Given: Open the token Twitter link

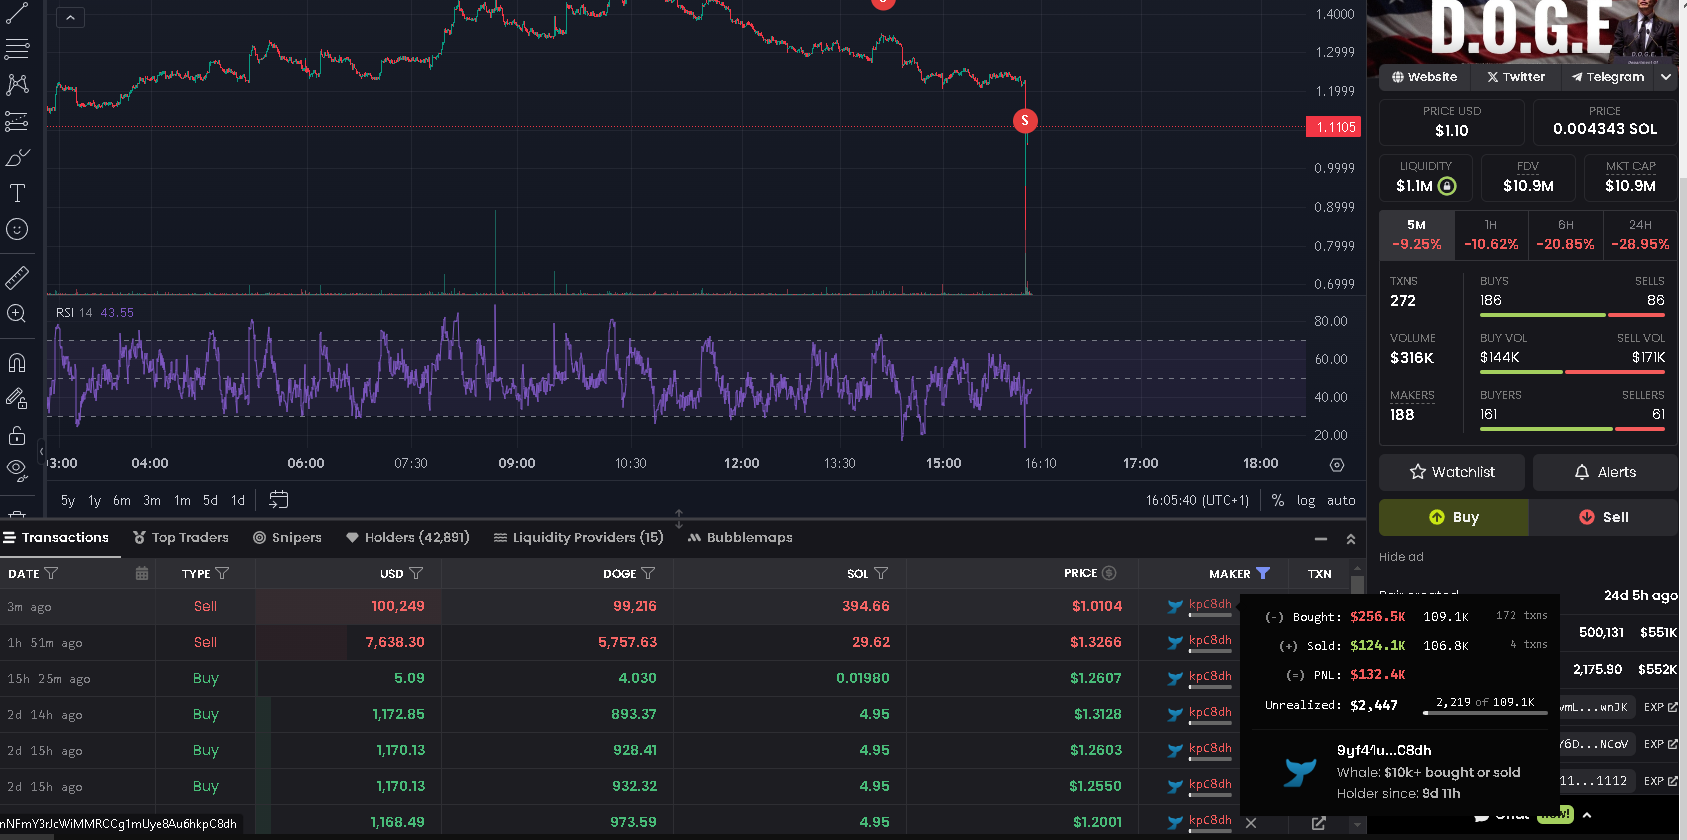Looking at the screenshot, I should pyautogui.click(x=1515, y=77).
